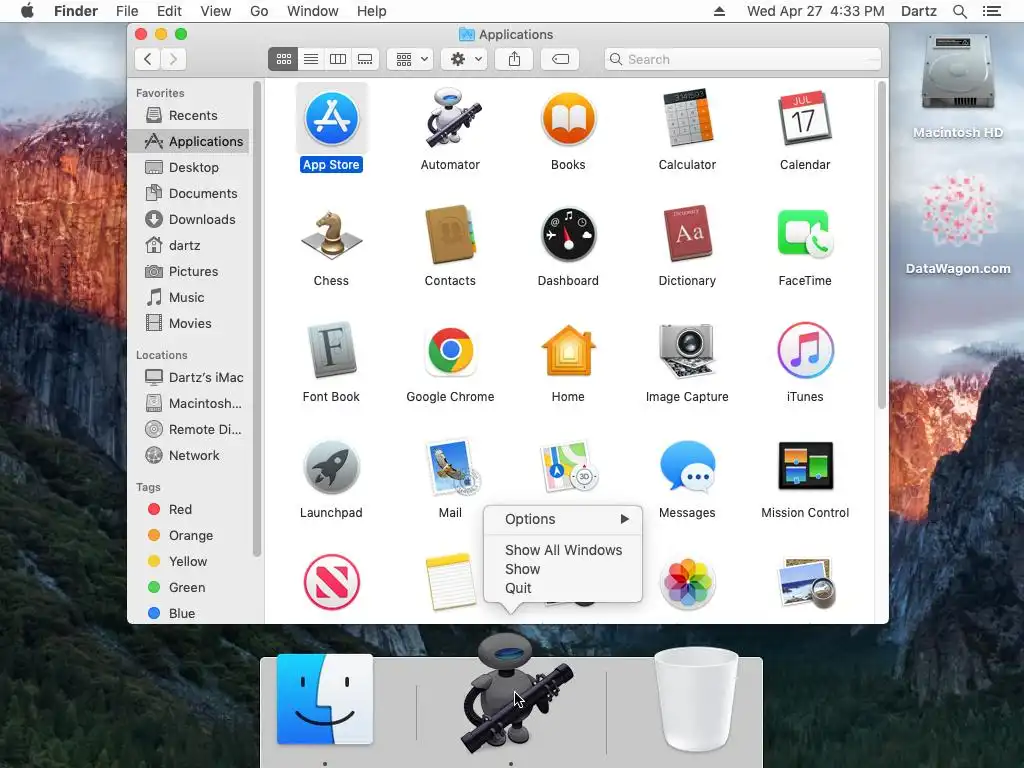Select the Image Capture app icon
The height and width of the screenshot is (768, 1024).
[687, 351]
